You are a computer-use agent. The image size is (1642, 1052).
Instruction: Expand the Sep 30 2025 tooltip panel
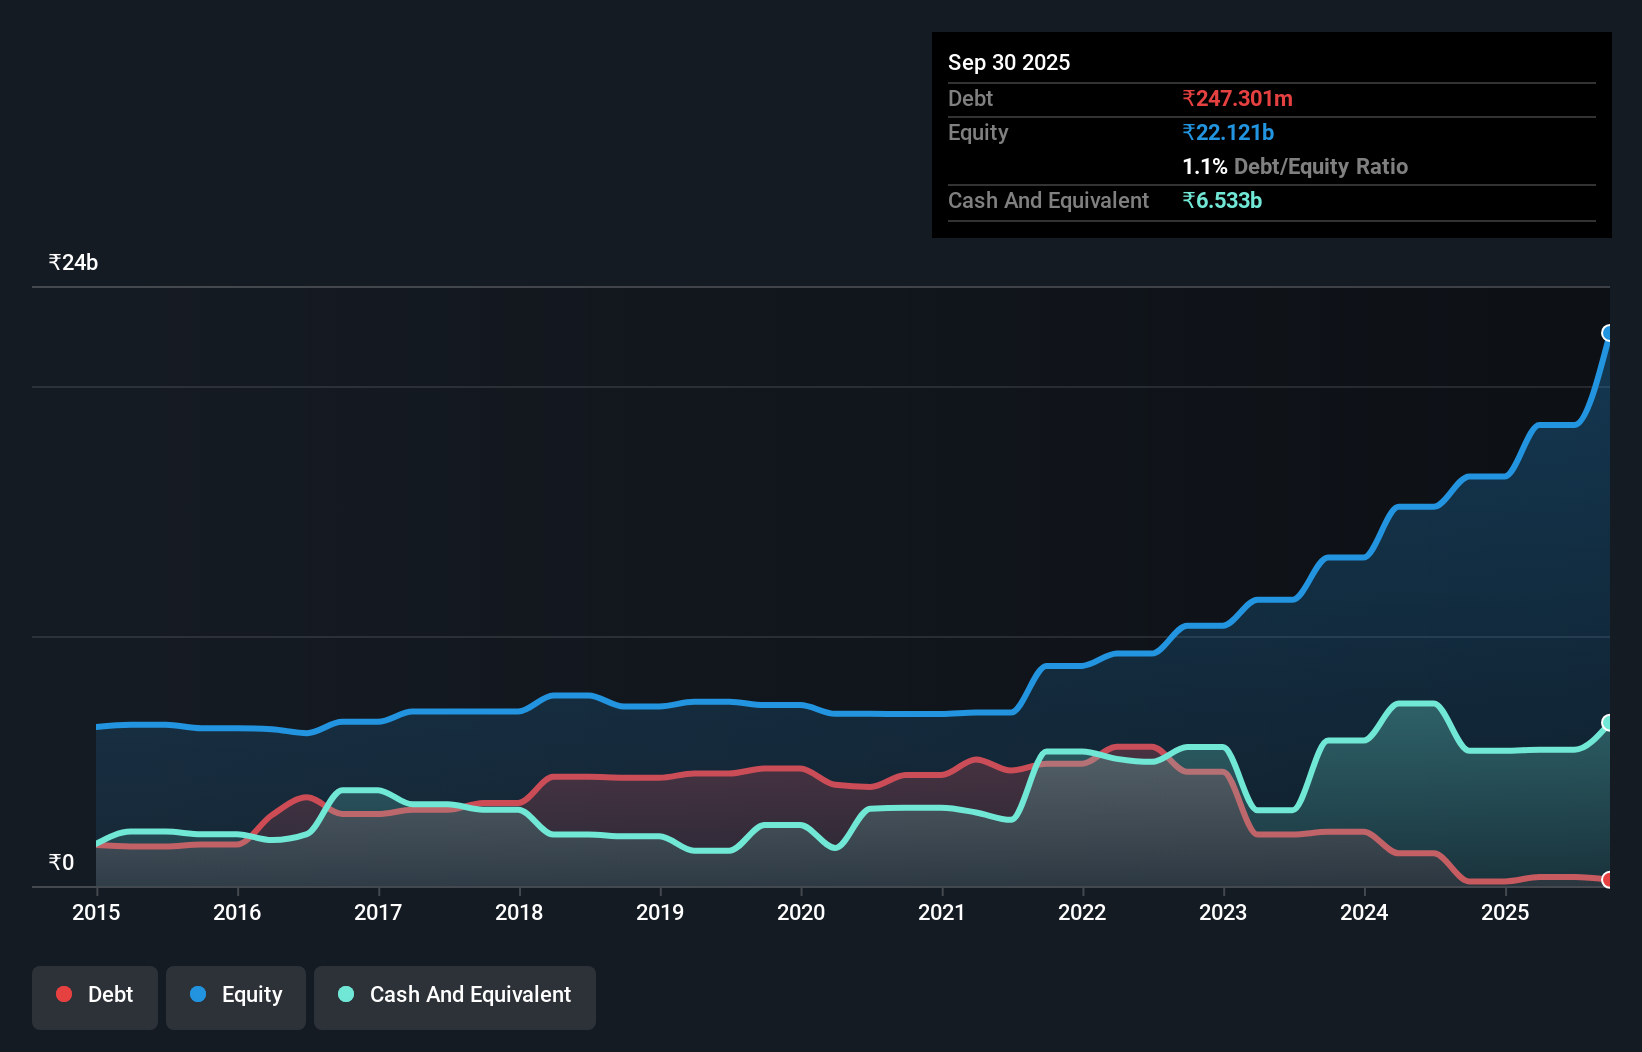click(x=1009, y=62)
